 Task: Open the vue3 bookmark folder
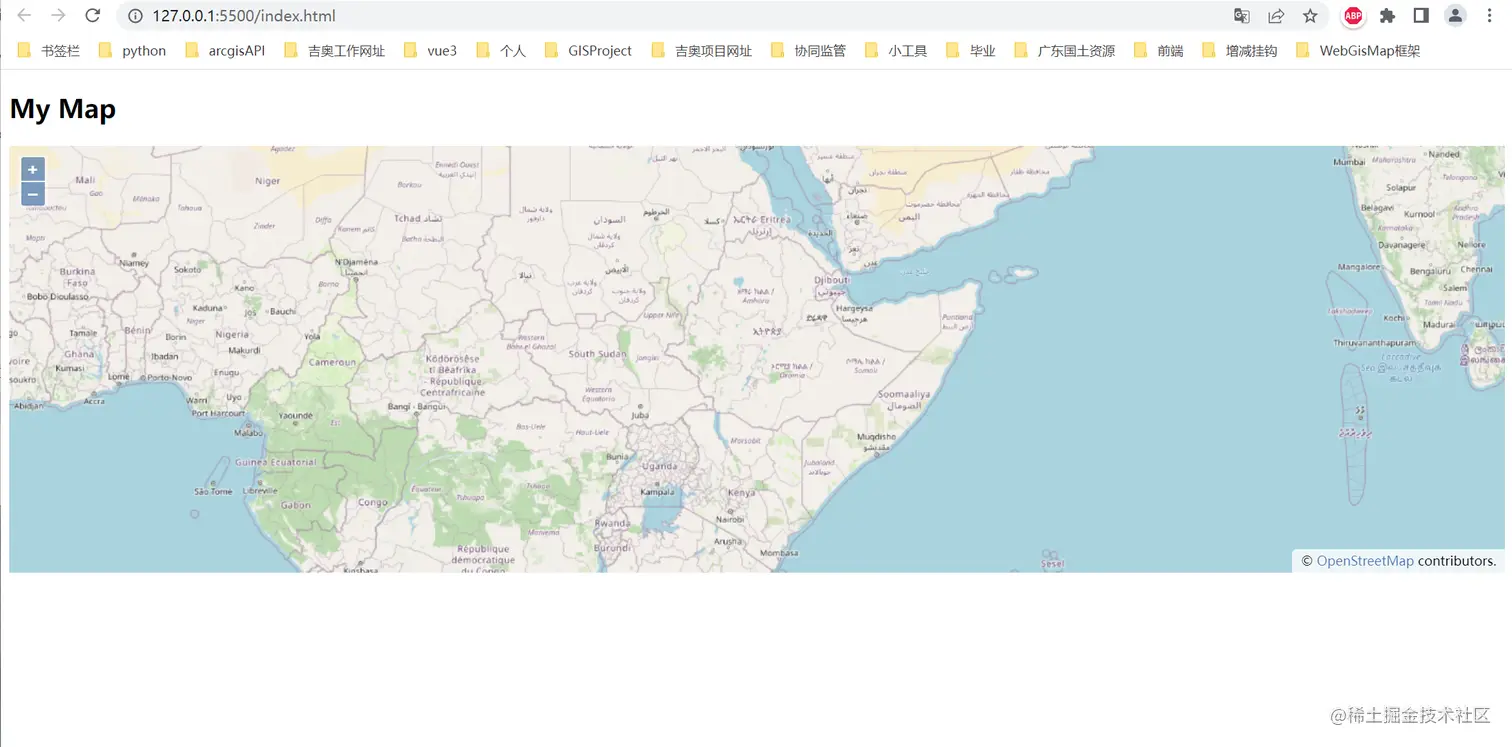[430, 51]
